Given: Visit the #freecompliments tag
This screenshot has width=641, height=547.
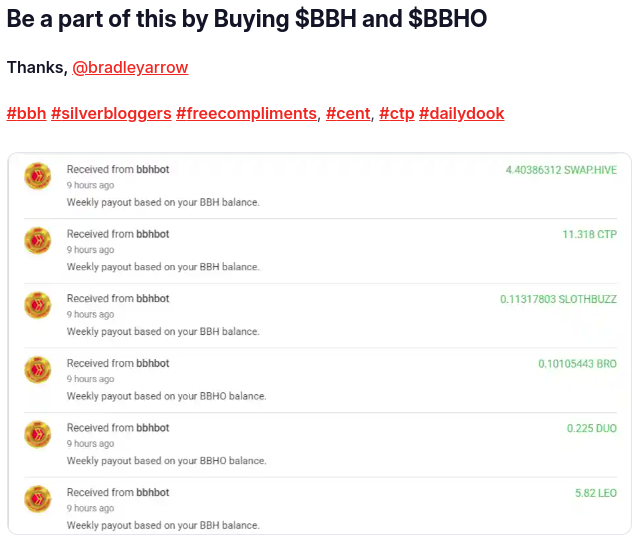Looking at the screenshot, I should pyautogui.click(x=247, y=113).
